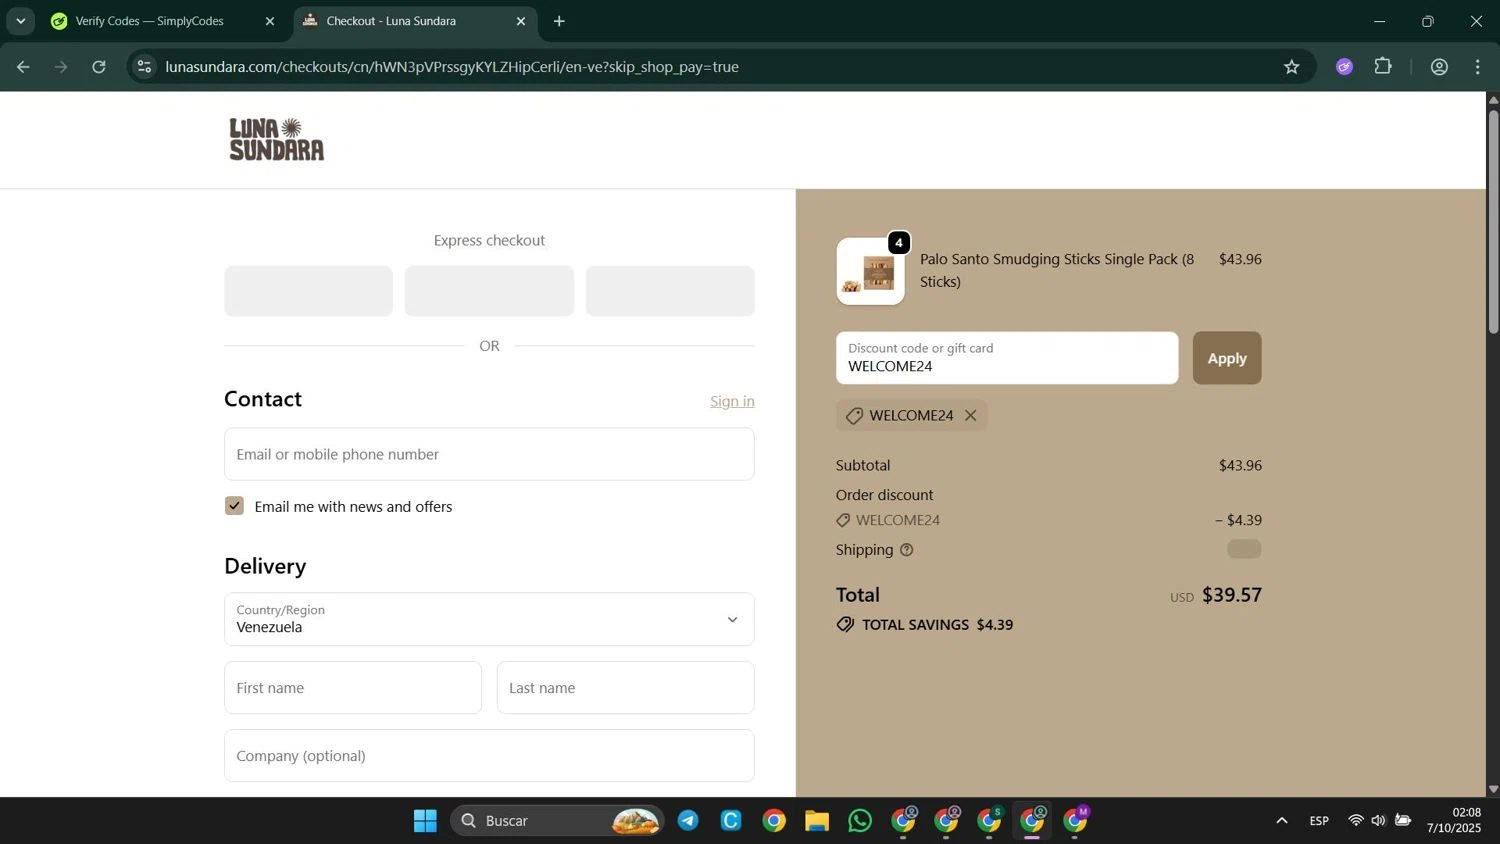1500x844 pixels.
Task: Click the address bar URL
Action: 452,67
